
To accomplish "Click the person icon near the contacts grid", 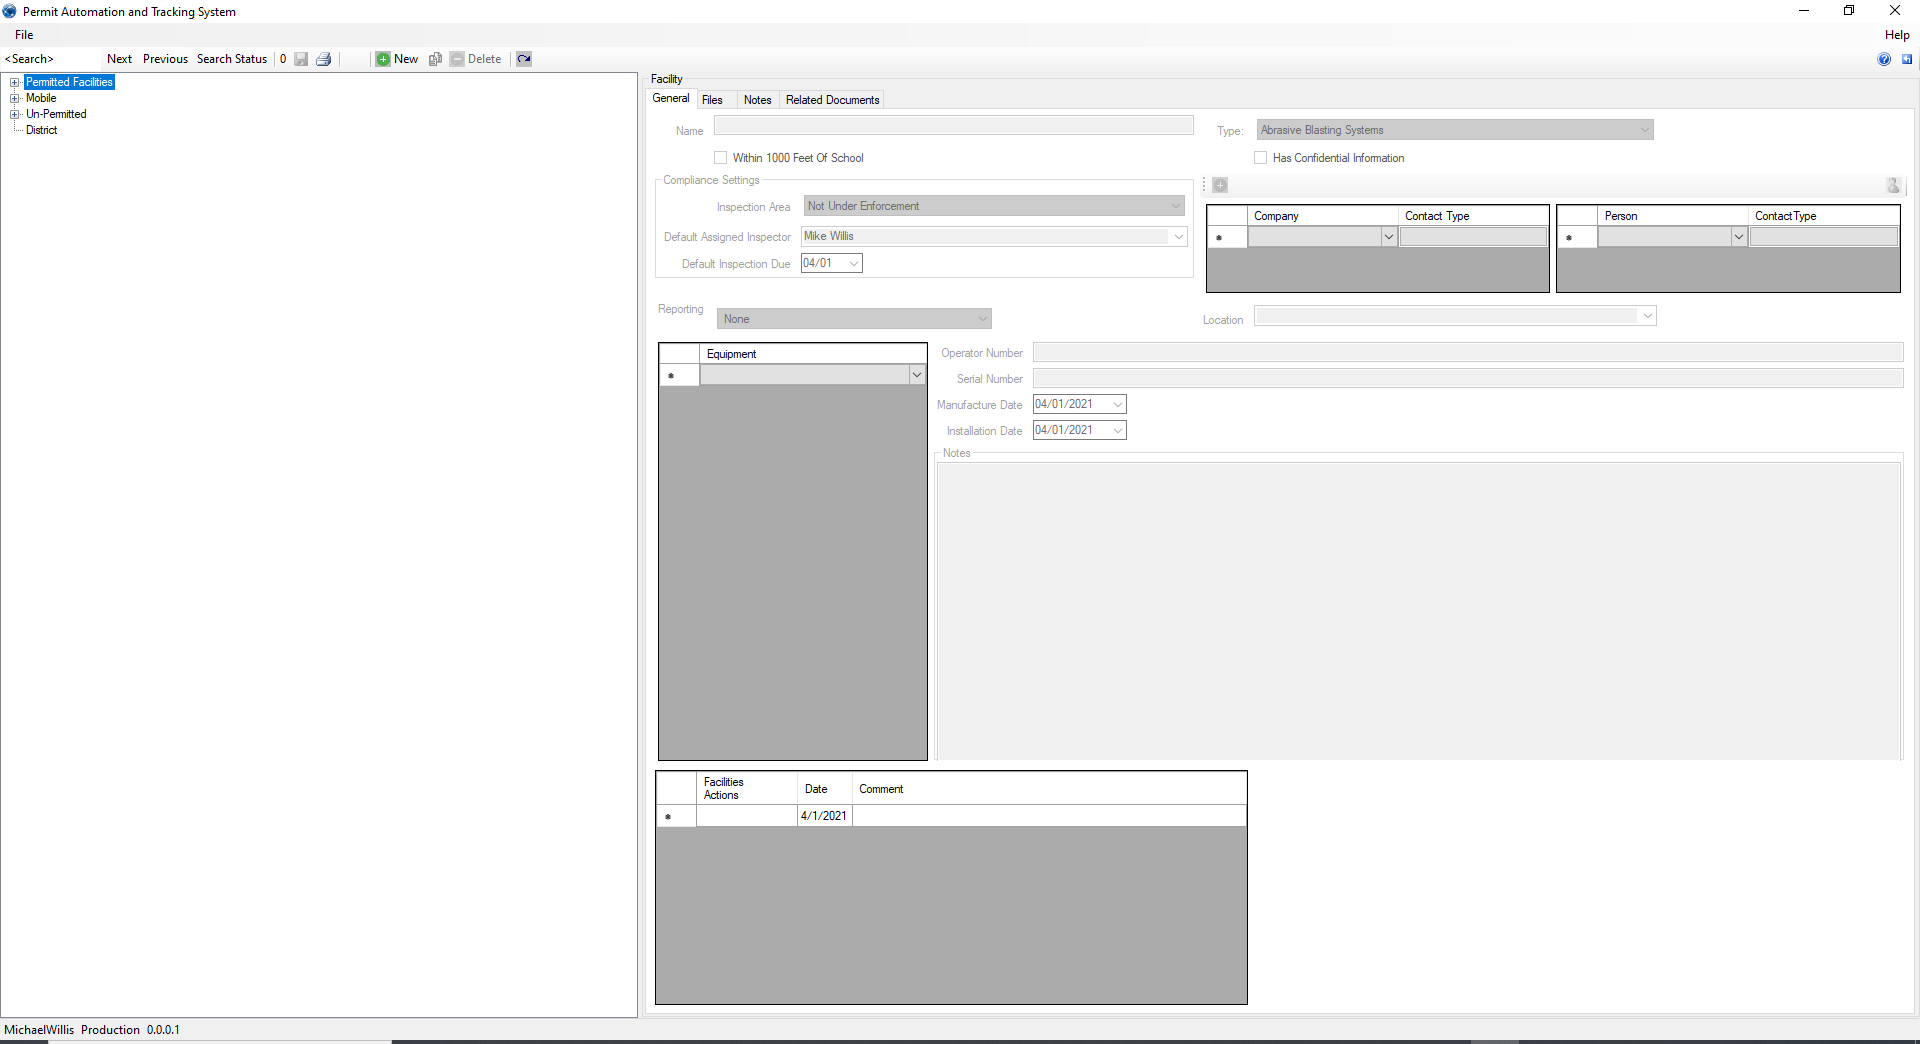I will pos(1893,185).
